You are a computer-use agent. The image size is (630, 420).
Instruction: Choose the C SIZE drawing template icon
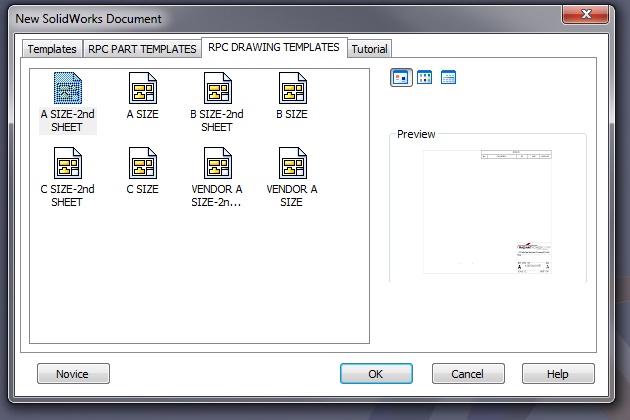click(143, 163)
